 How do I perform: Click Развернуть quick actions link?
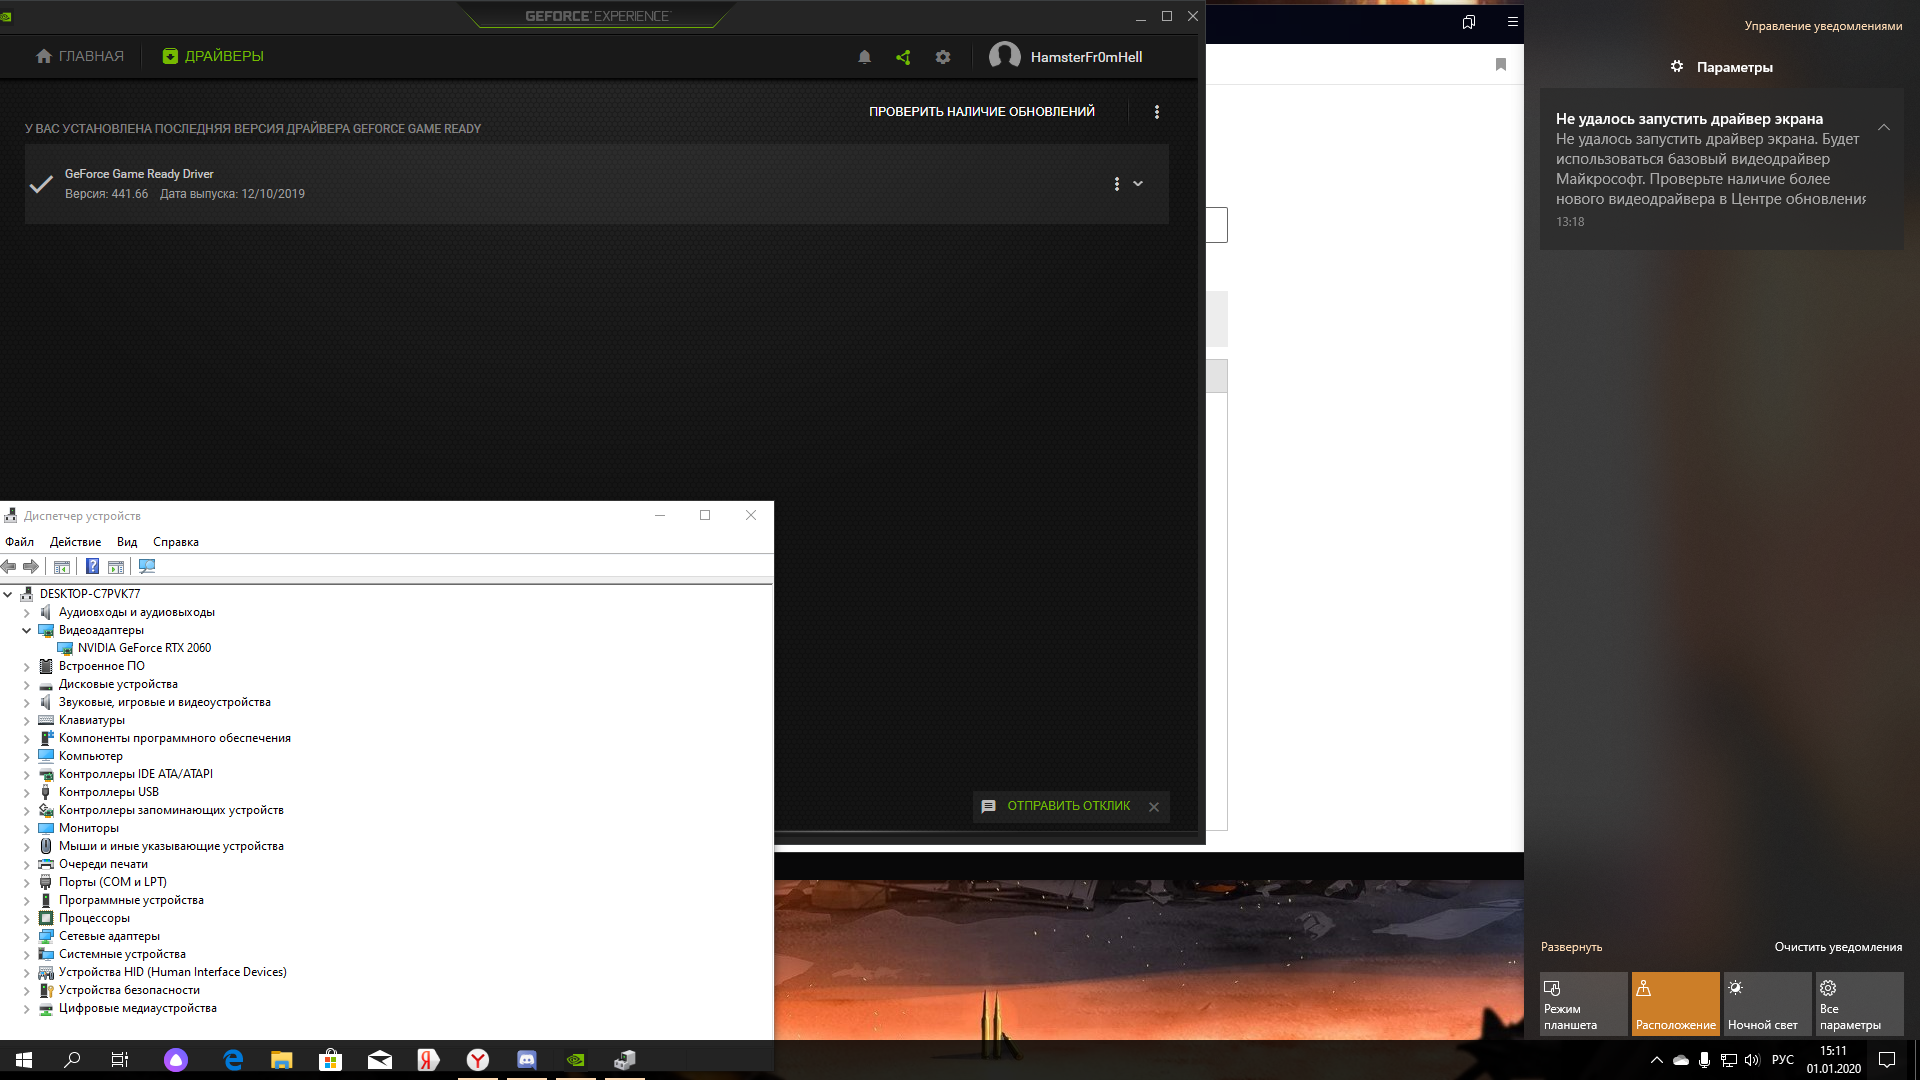(1571, 947)
